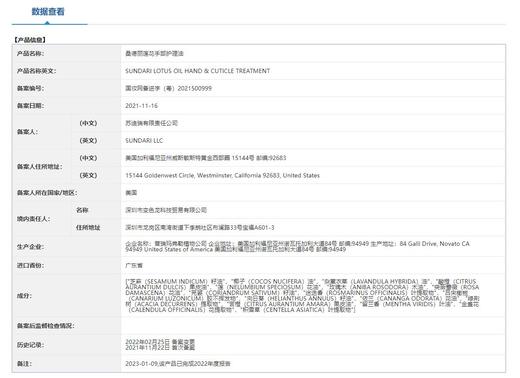Image resolution: width=520 pixels, height=378 pixels.
Task: Click the 备案日期 label
Action: click(x=30, y=106)
